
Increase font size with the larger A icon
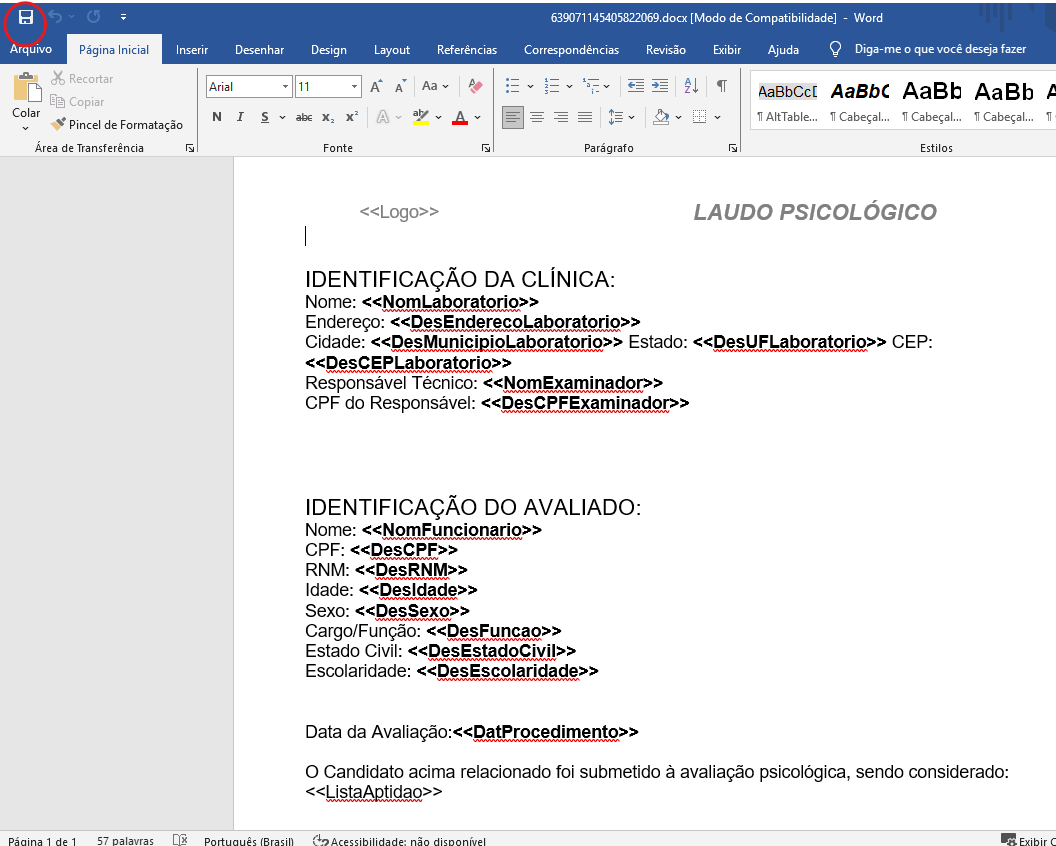coord(376,87)
